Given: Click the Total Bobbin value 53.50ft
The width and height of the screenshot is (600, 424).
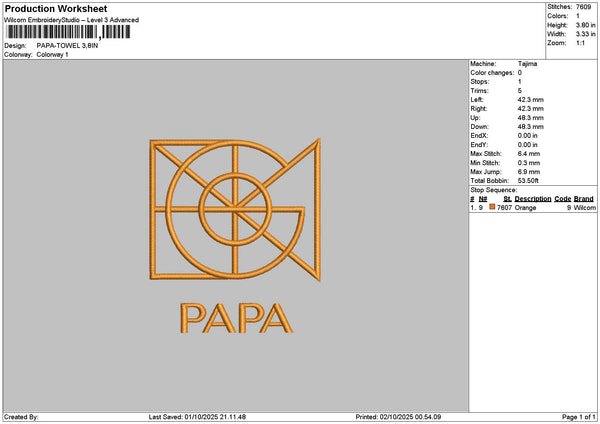Looking at the screenshot, I should point(528,181).
